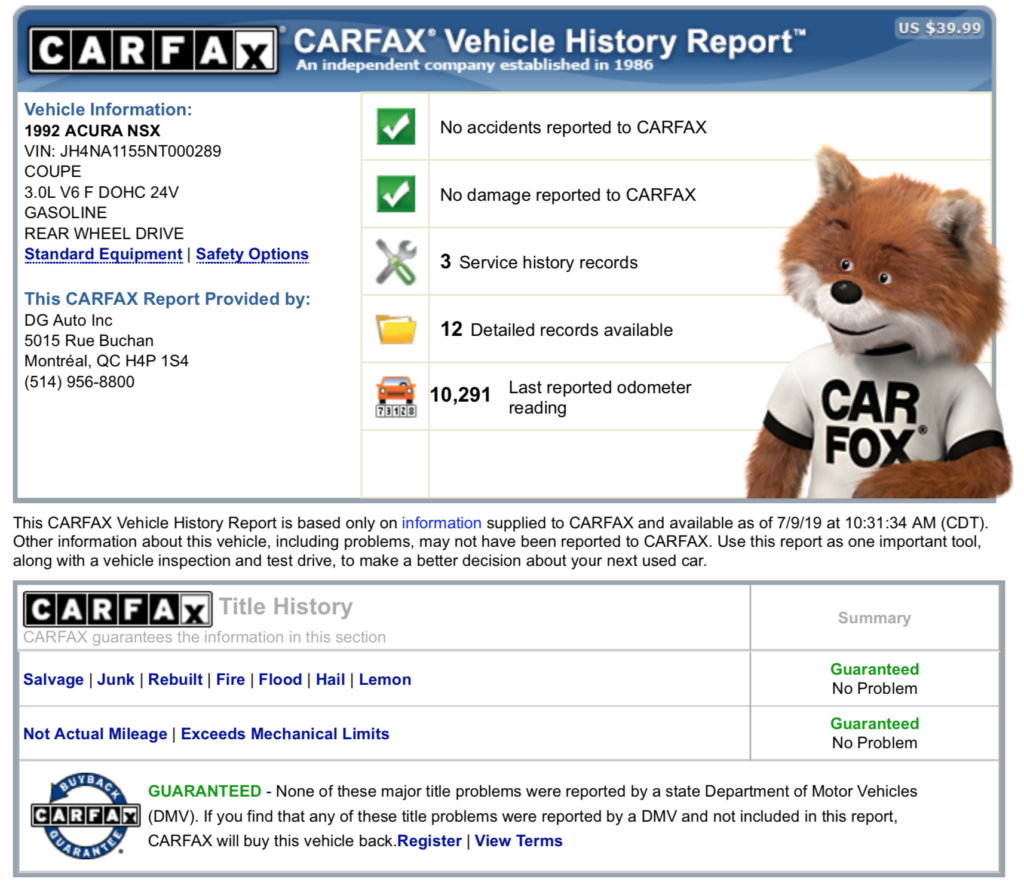Click the wrench service history icon

click(x=396, y=262)
